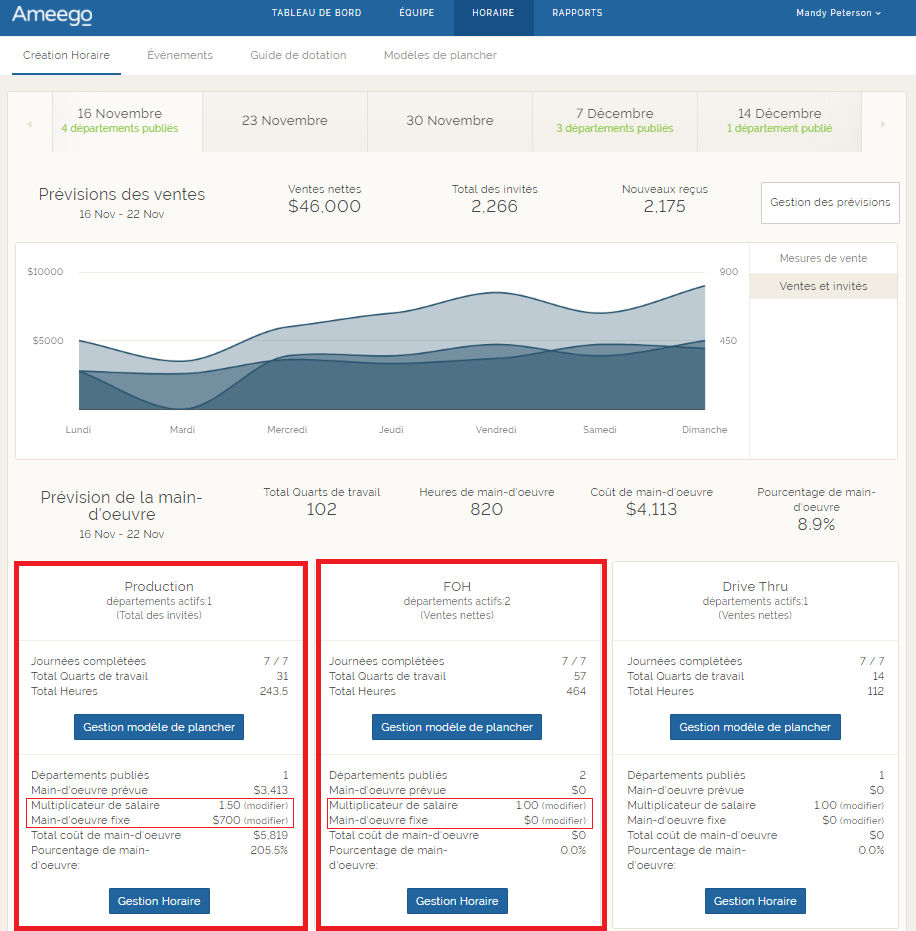Click the Ameego logo
The width and height of the screenshot is (916, 931).
[52, 15]
